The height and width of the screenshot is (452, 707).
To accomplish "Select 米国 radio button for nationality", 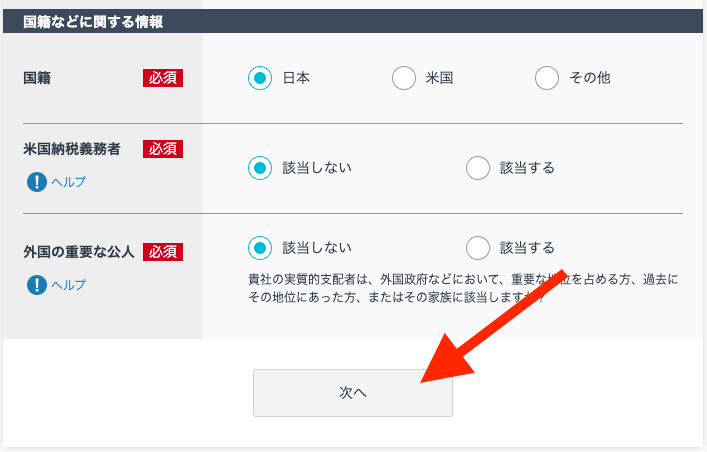I will [x=404, y=78].
